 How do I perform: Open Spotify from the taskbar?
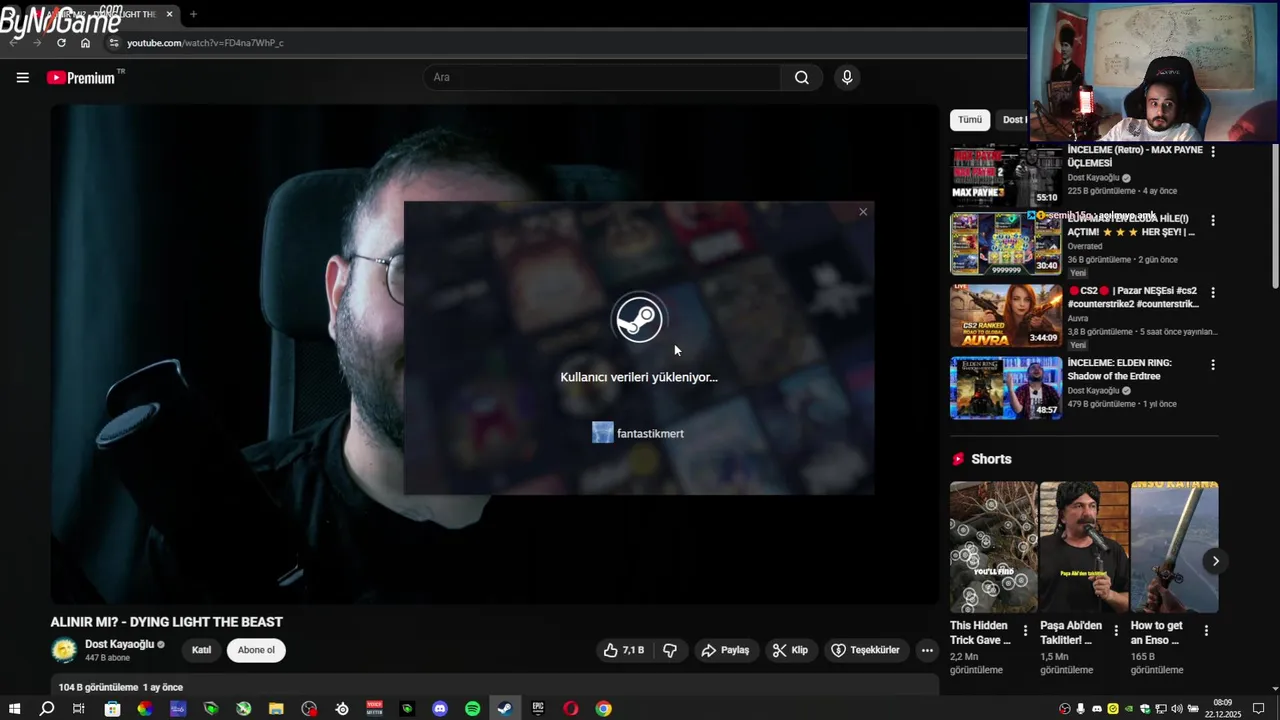click(473, 709)
